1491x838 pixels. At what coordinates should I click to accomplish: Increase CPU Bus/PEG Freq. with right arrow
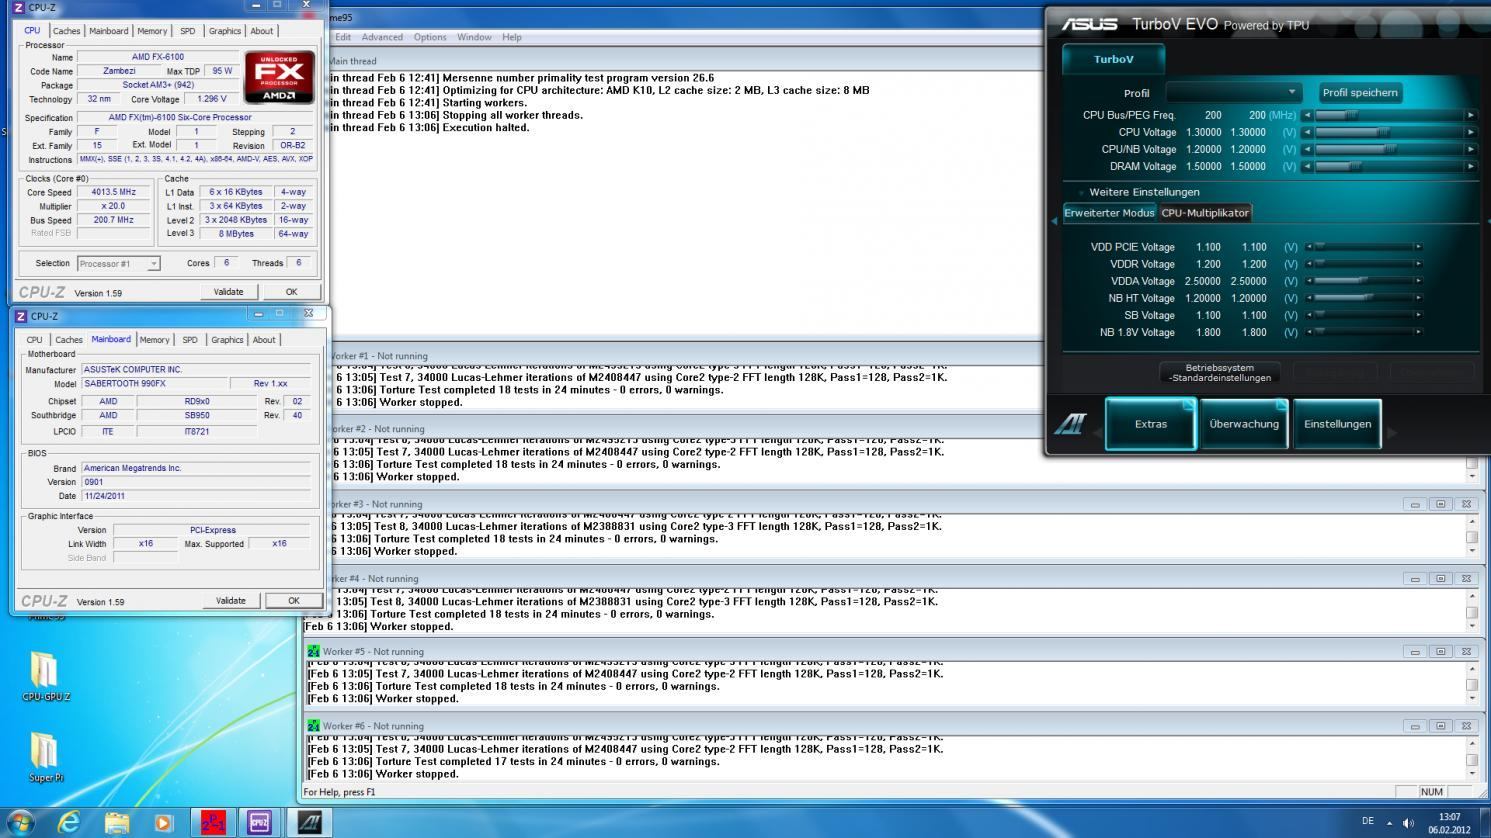(x=1471, y=115)
